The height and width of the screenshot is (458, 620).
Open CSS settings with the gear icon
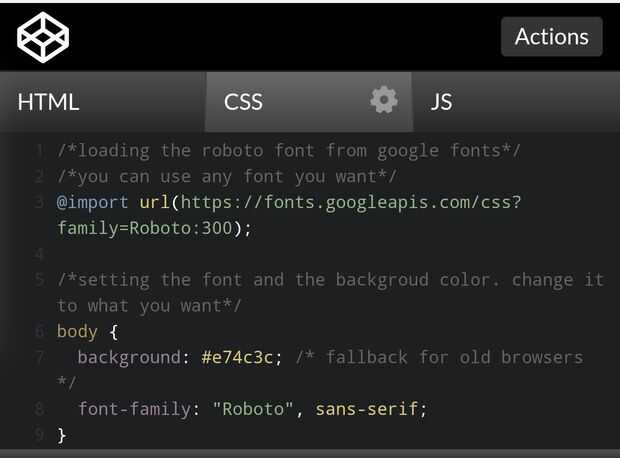coord(384,100)
